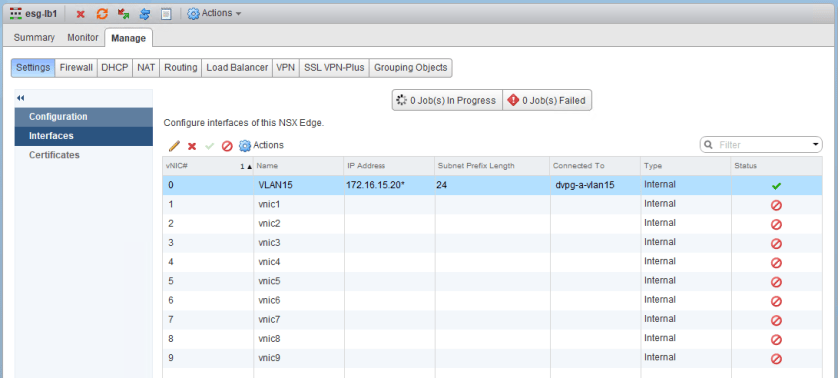Click the disconnected status icon for vnic2
Screen dimensions: 838x378
(x=777, y=225)
